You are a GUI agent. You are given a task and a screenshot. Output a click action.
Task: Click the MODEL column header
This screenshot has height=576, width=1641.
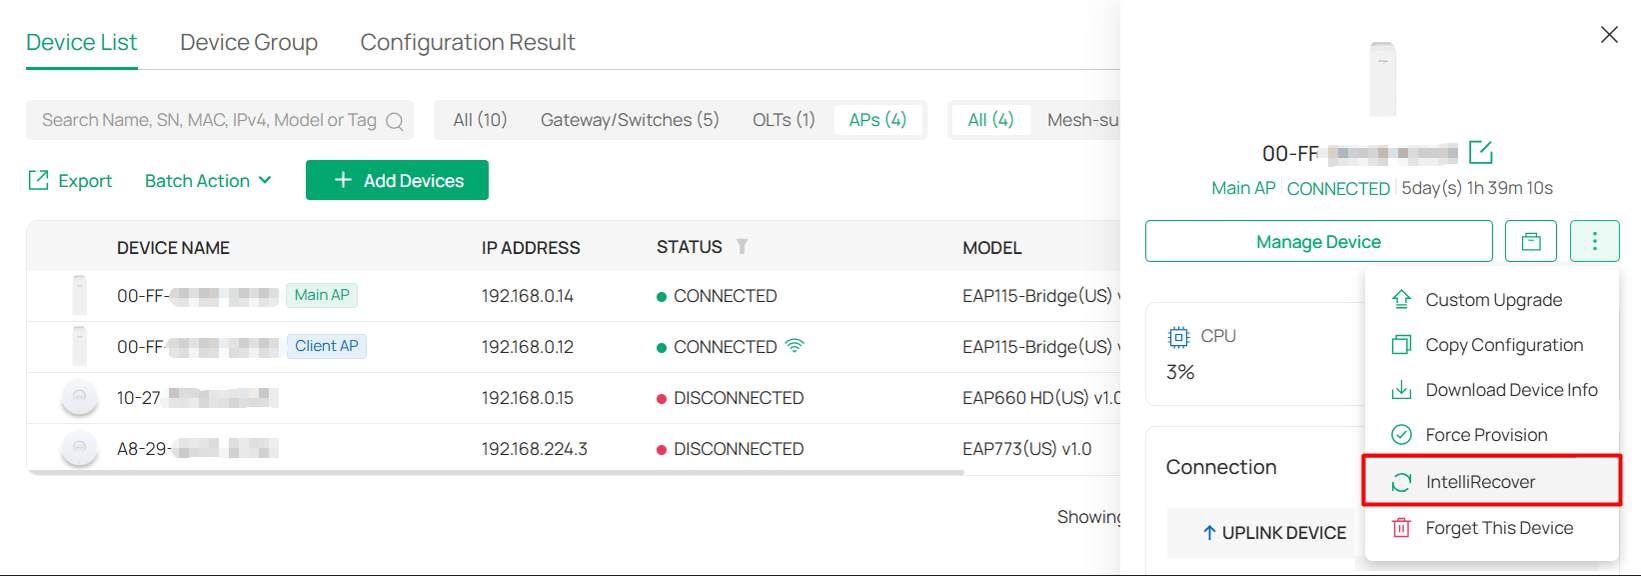[992, 247]
